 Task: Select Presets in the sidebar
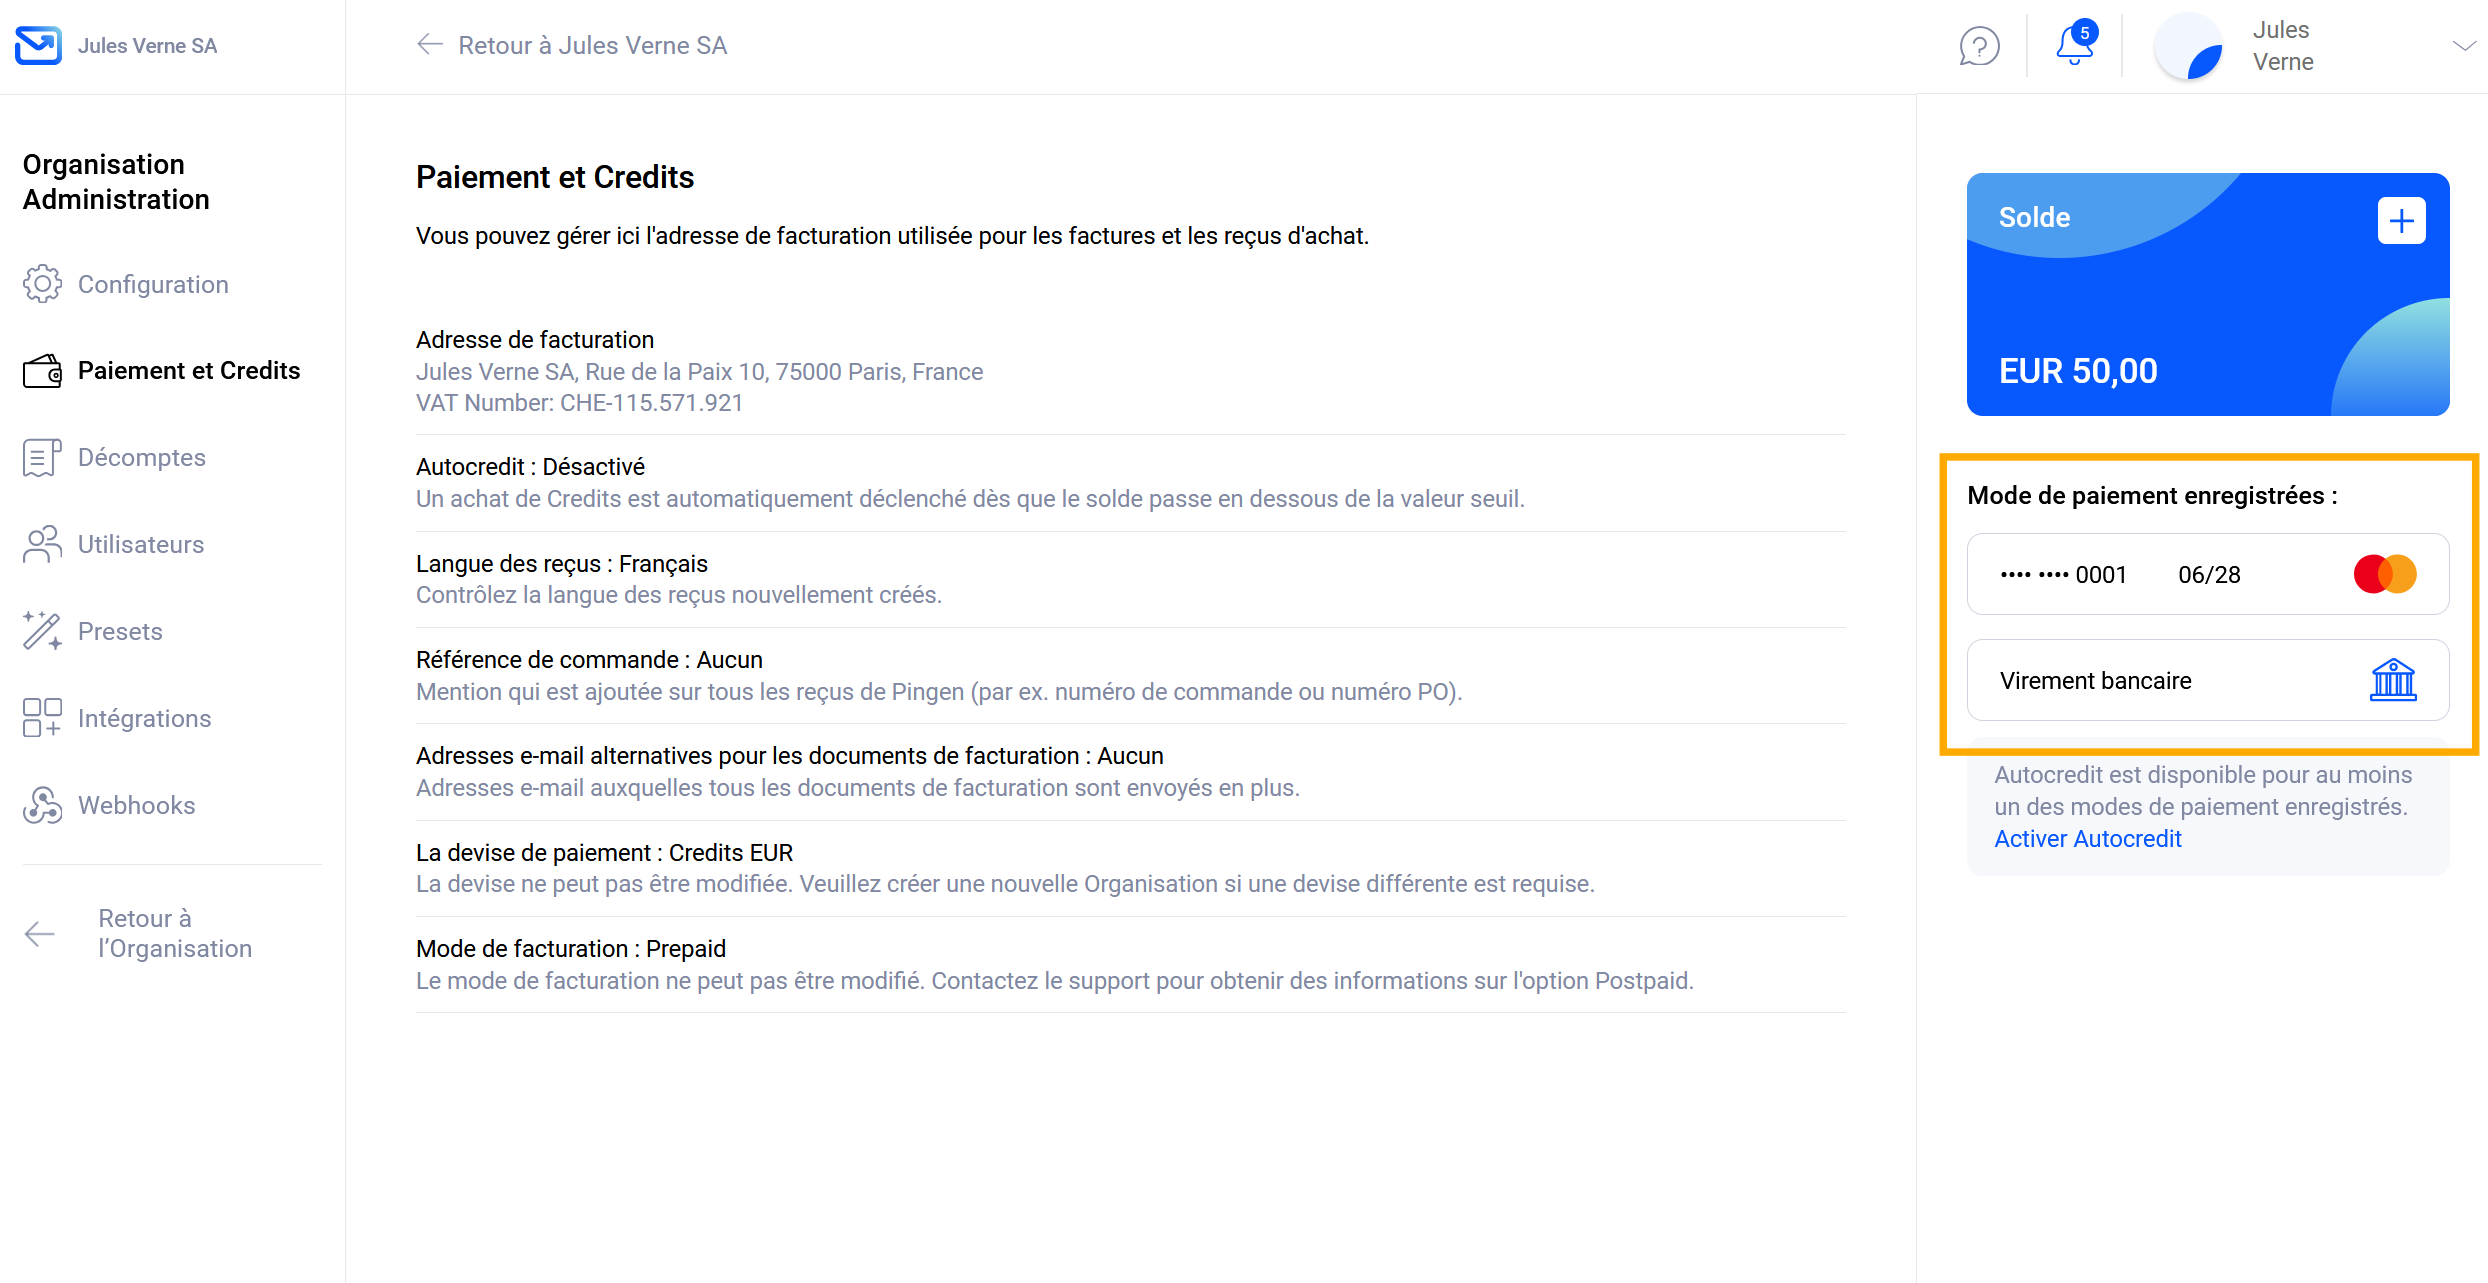[120, 631]
